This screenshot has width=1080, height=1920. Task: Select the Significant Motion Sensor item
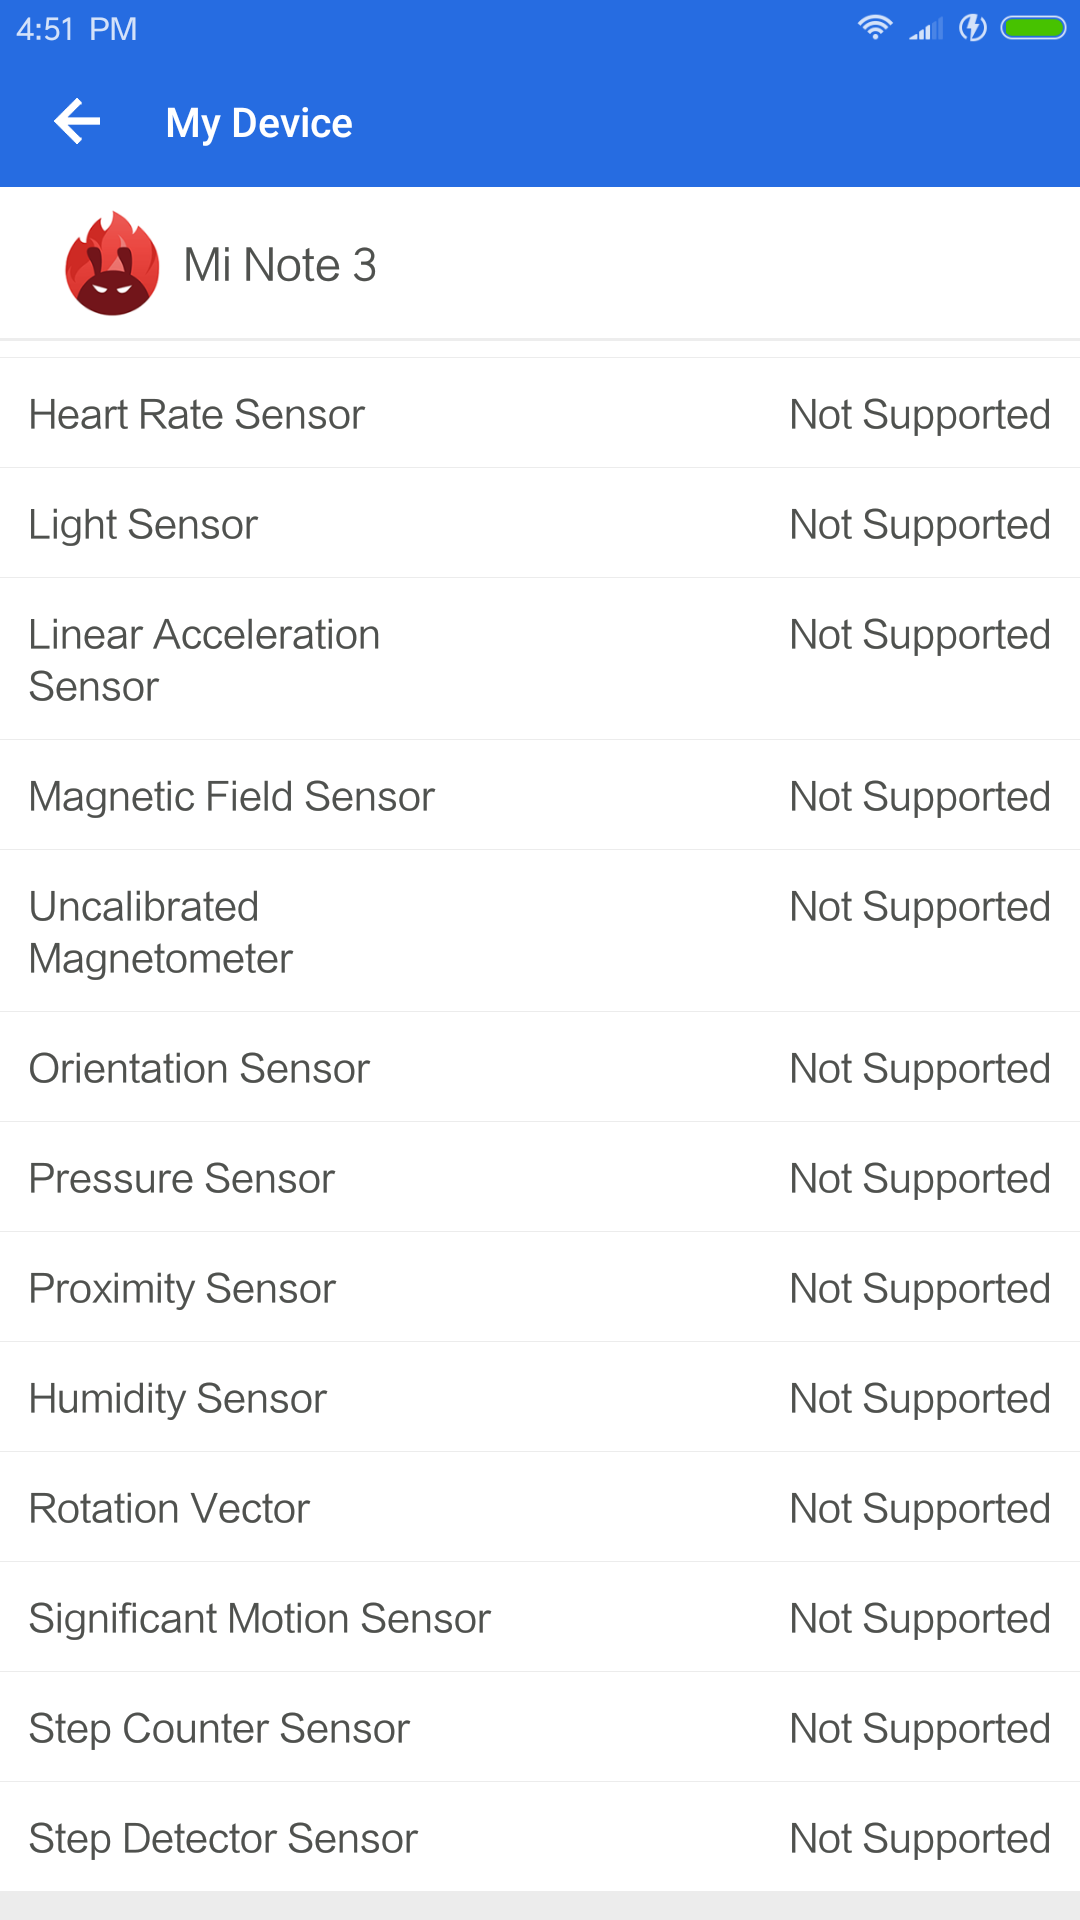[540, 1618]
